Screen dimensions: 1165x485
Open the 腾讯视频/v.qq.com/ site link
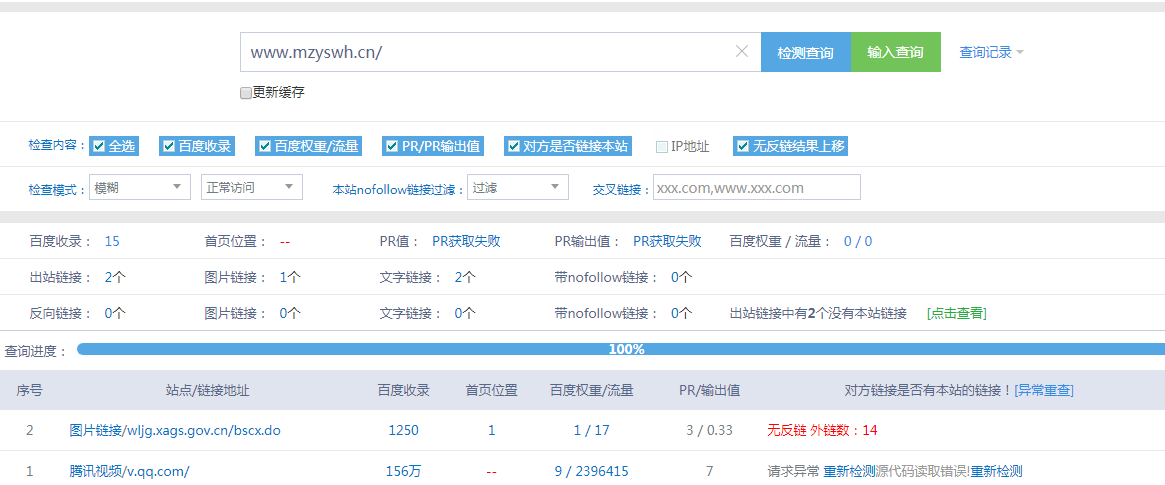click(129, 471)
